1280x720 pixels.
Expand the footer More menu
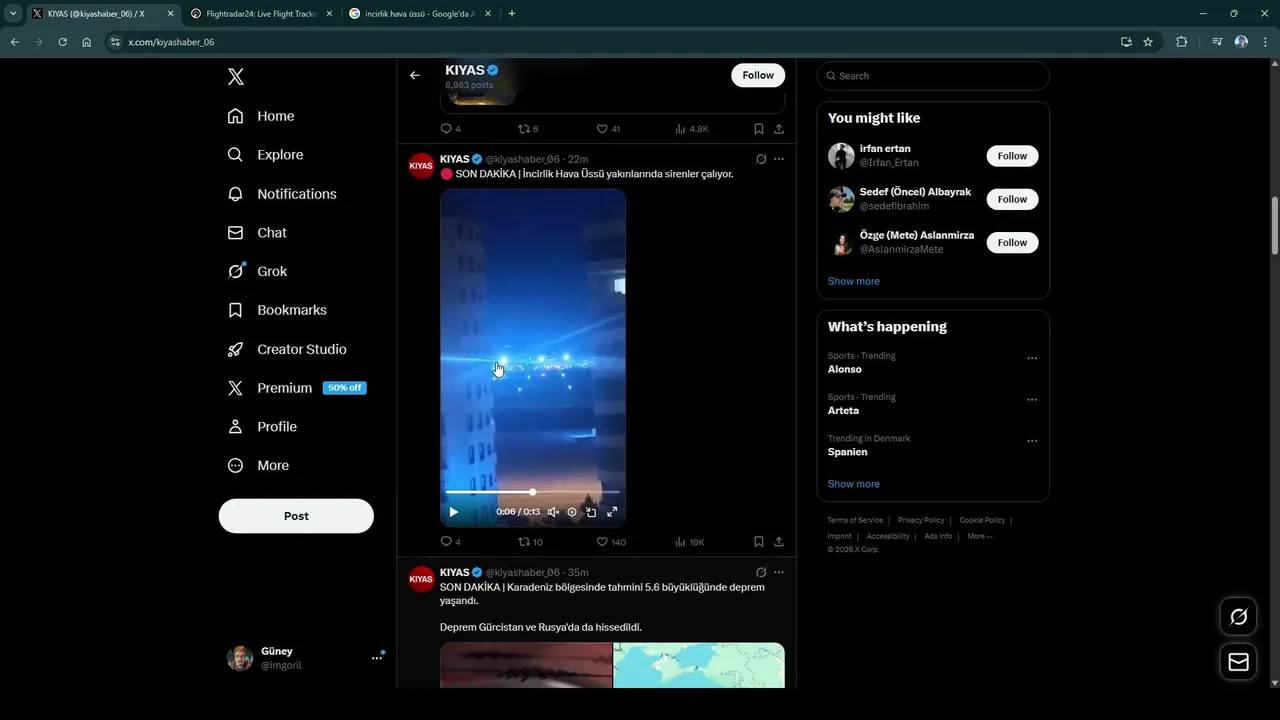[980, 536]
